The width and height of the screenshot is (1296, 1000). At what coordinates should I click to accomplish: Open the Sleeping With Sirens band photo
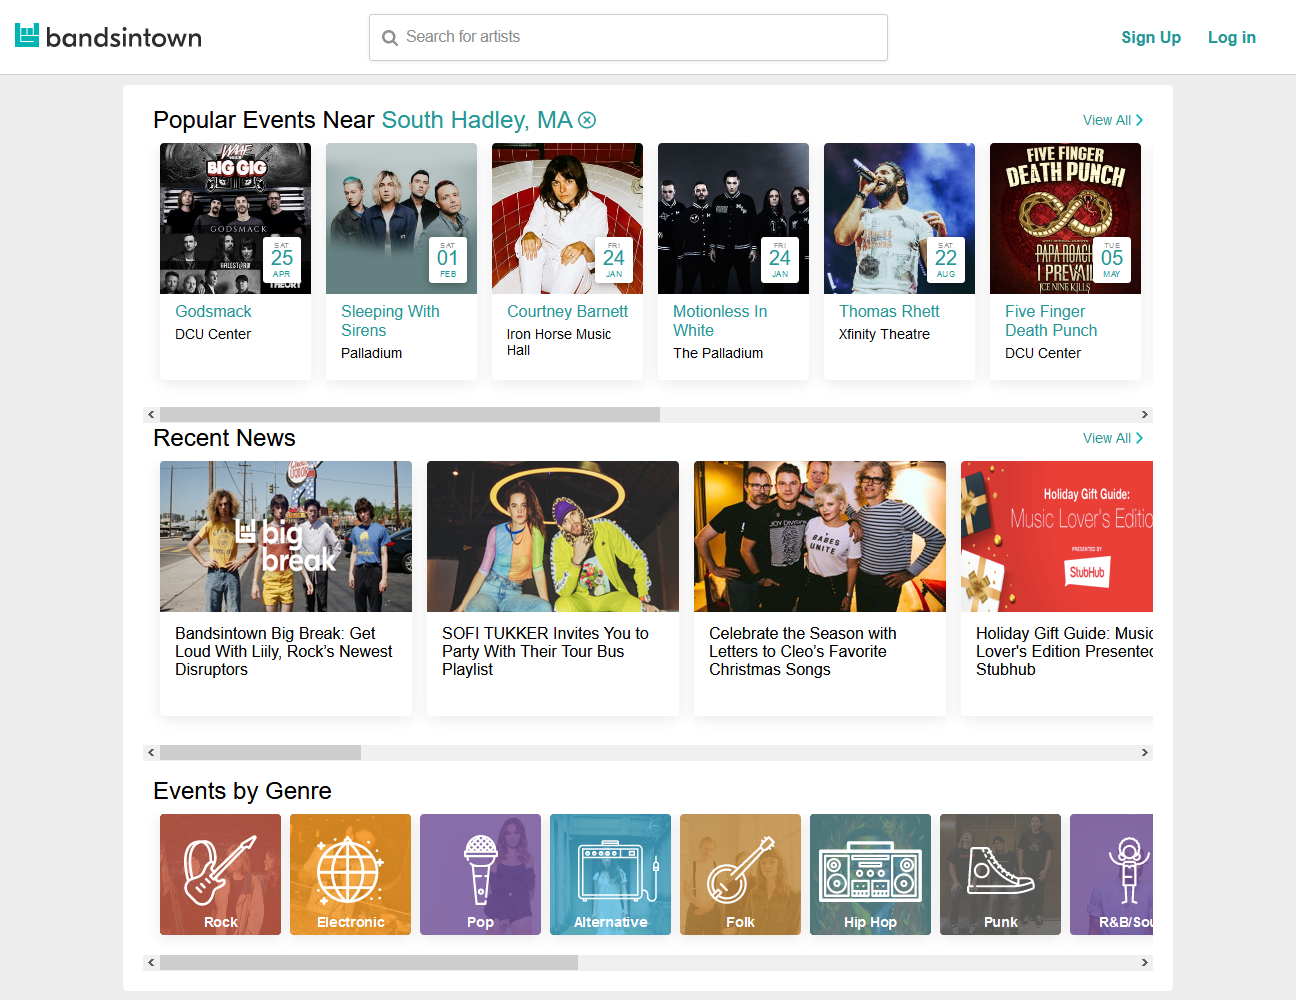[x=401, y=218]
